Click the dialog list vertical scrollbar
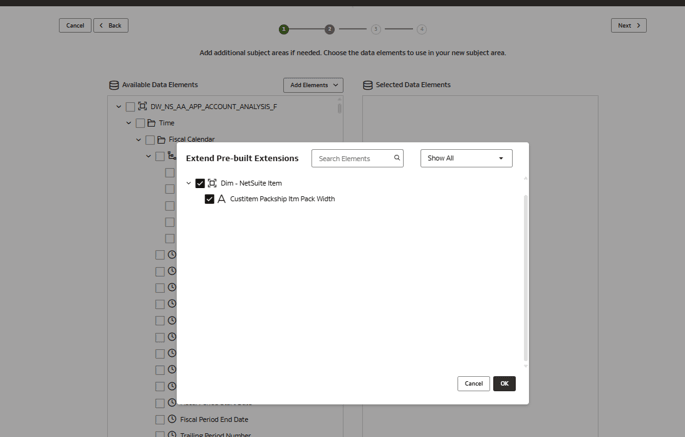 [526, 278]
